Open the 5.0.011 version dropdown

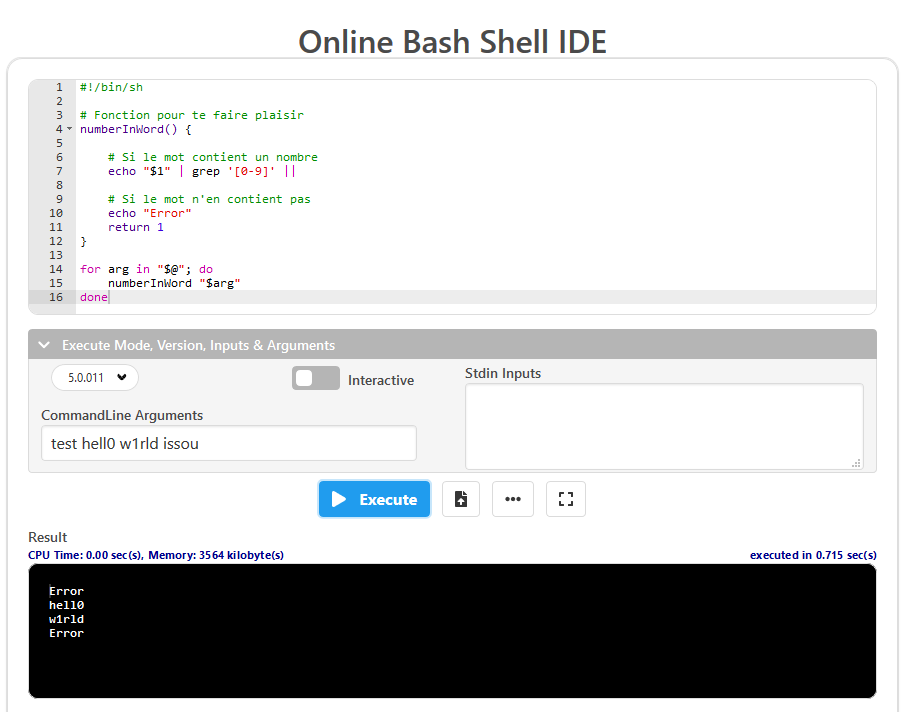point(95,377)
